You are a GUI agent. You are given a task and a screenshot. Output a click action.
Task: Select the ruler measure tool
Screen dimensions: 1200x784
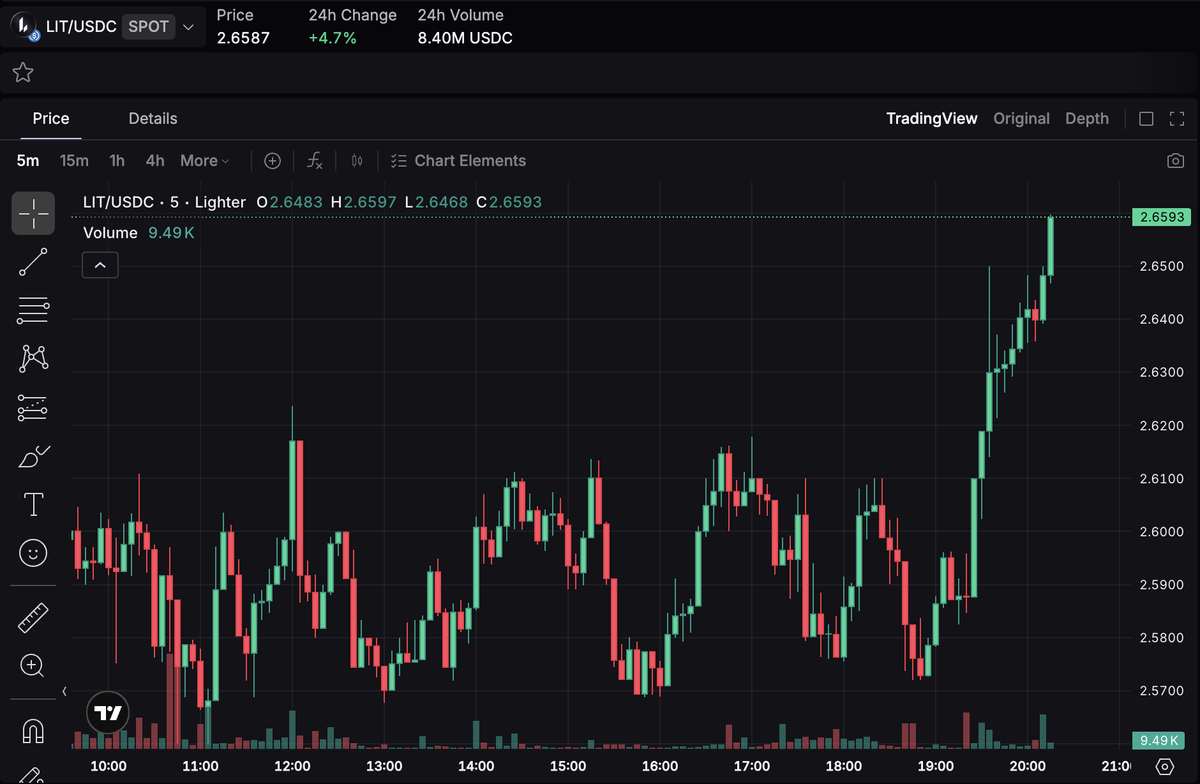(33, 617)
